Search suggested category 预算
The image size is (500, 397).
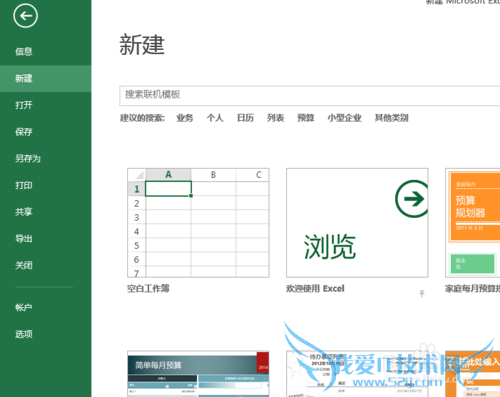[306, 118]
